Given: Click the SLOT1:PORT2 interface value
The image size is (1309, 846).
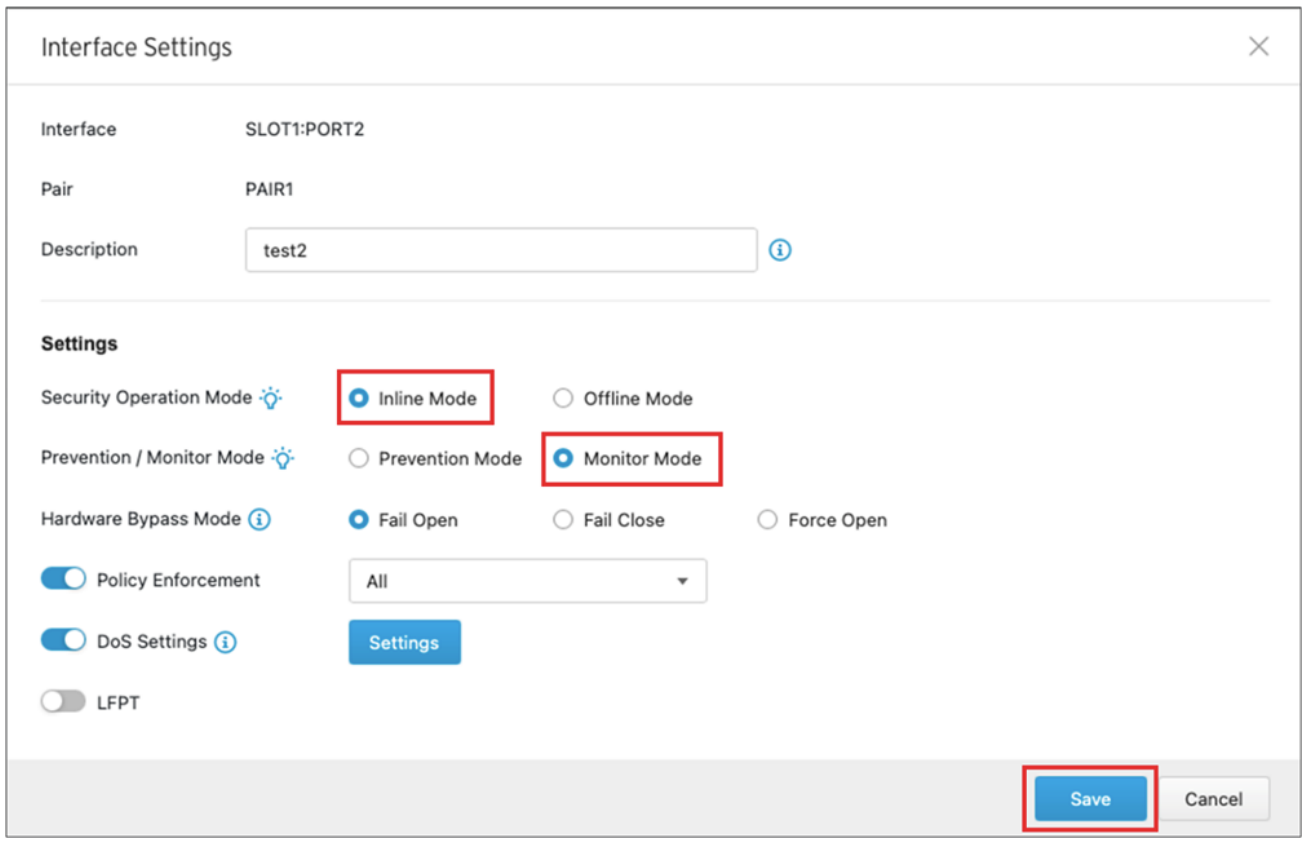Looking at the screenshot, I should pos(305,129).
